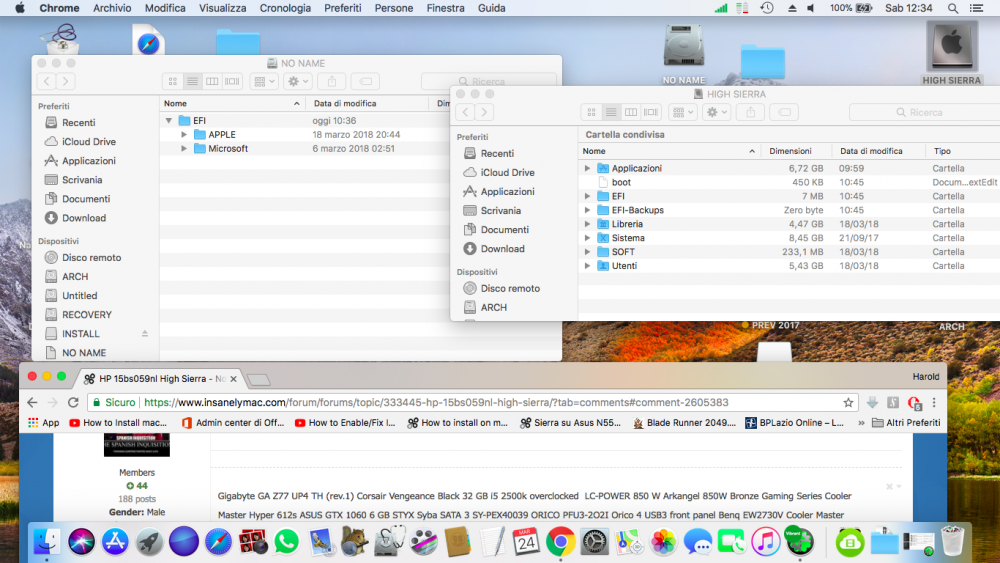The height and width of the screenshot is (563, 1000).
Task: Open System Preferences gear in Dock
Action: (594, 542)
